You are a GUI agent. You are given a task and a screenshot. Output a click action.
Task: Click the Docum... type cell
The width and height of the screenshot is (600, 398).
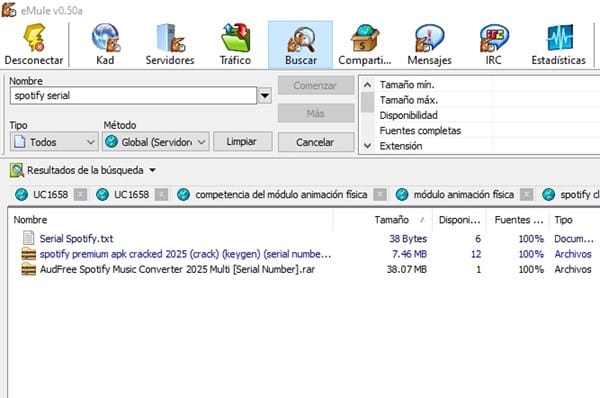coord(574,239)
